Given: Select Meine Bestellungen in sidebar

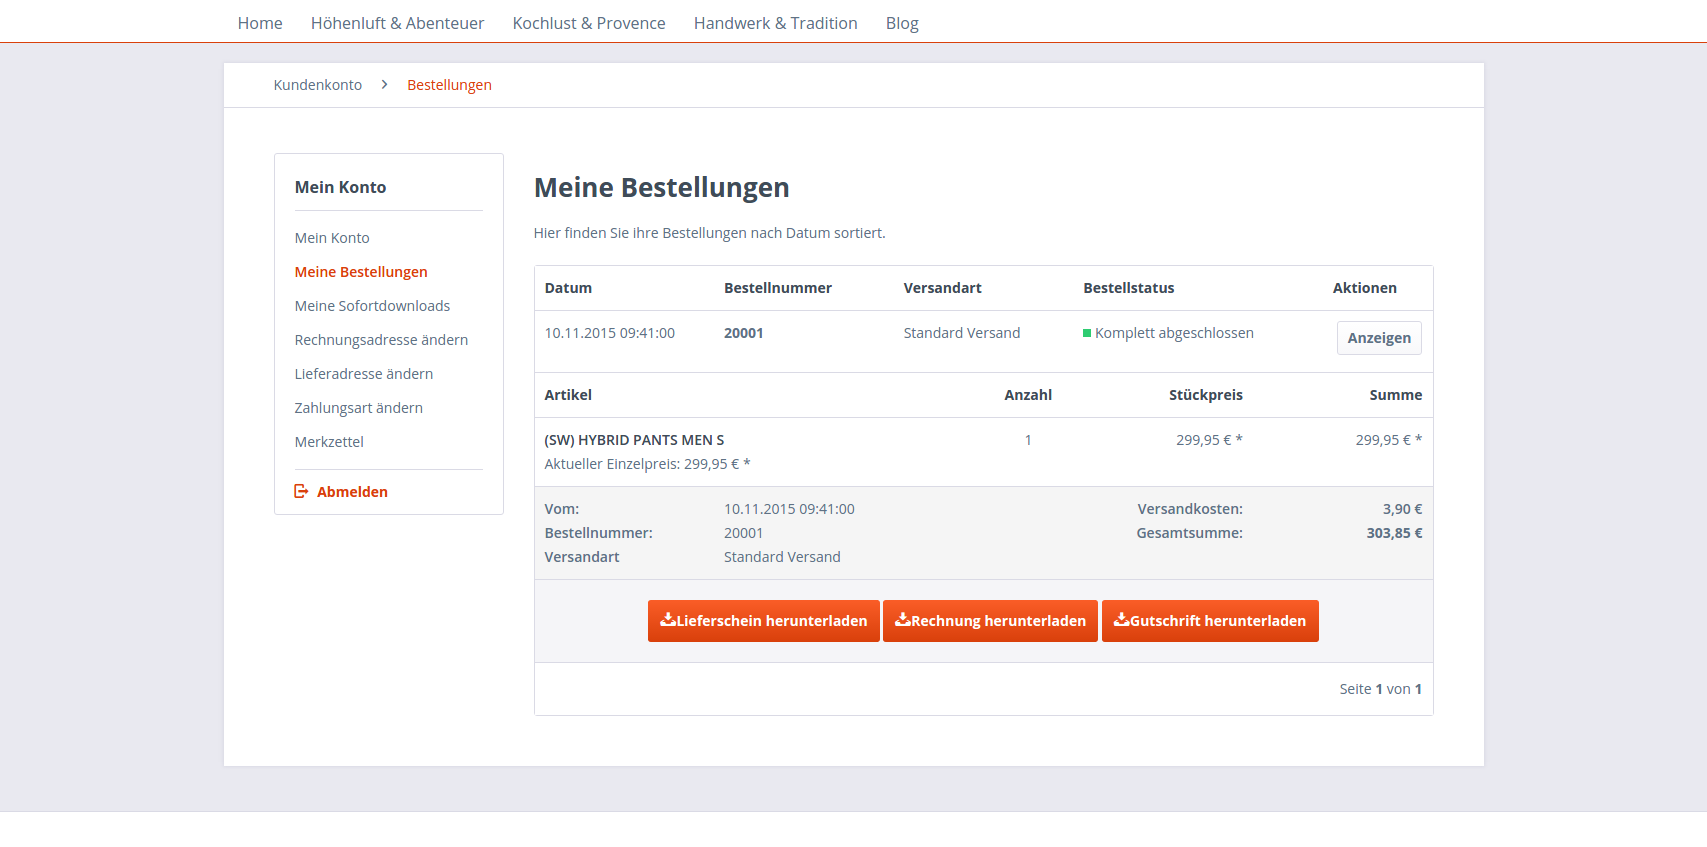Looking at the screenshot, I should coord(361,272).
